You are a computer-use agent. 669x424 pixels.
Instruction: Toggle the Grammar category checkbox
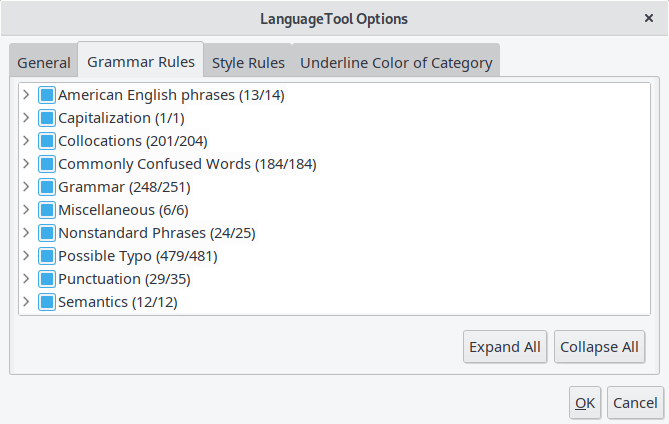pos(47,187)
